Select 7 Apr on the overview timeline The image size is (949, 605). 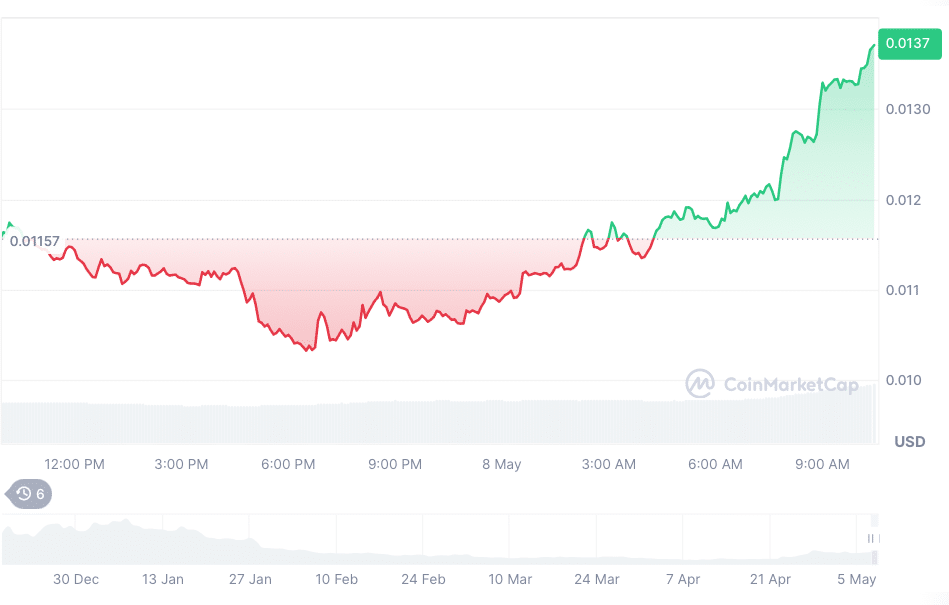click(683, 579)
